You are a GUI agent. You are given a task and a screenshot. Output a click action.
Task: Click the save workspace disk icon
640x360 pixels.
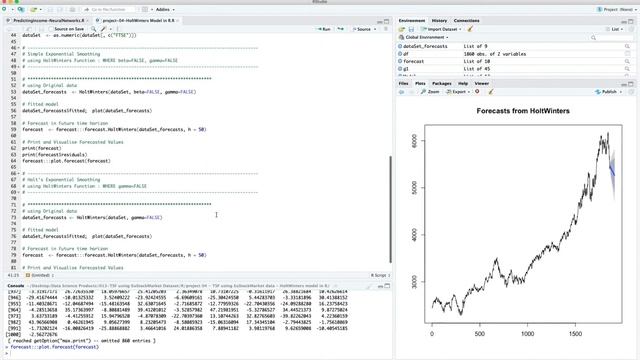pyautogui.click(x=411, y=29)
